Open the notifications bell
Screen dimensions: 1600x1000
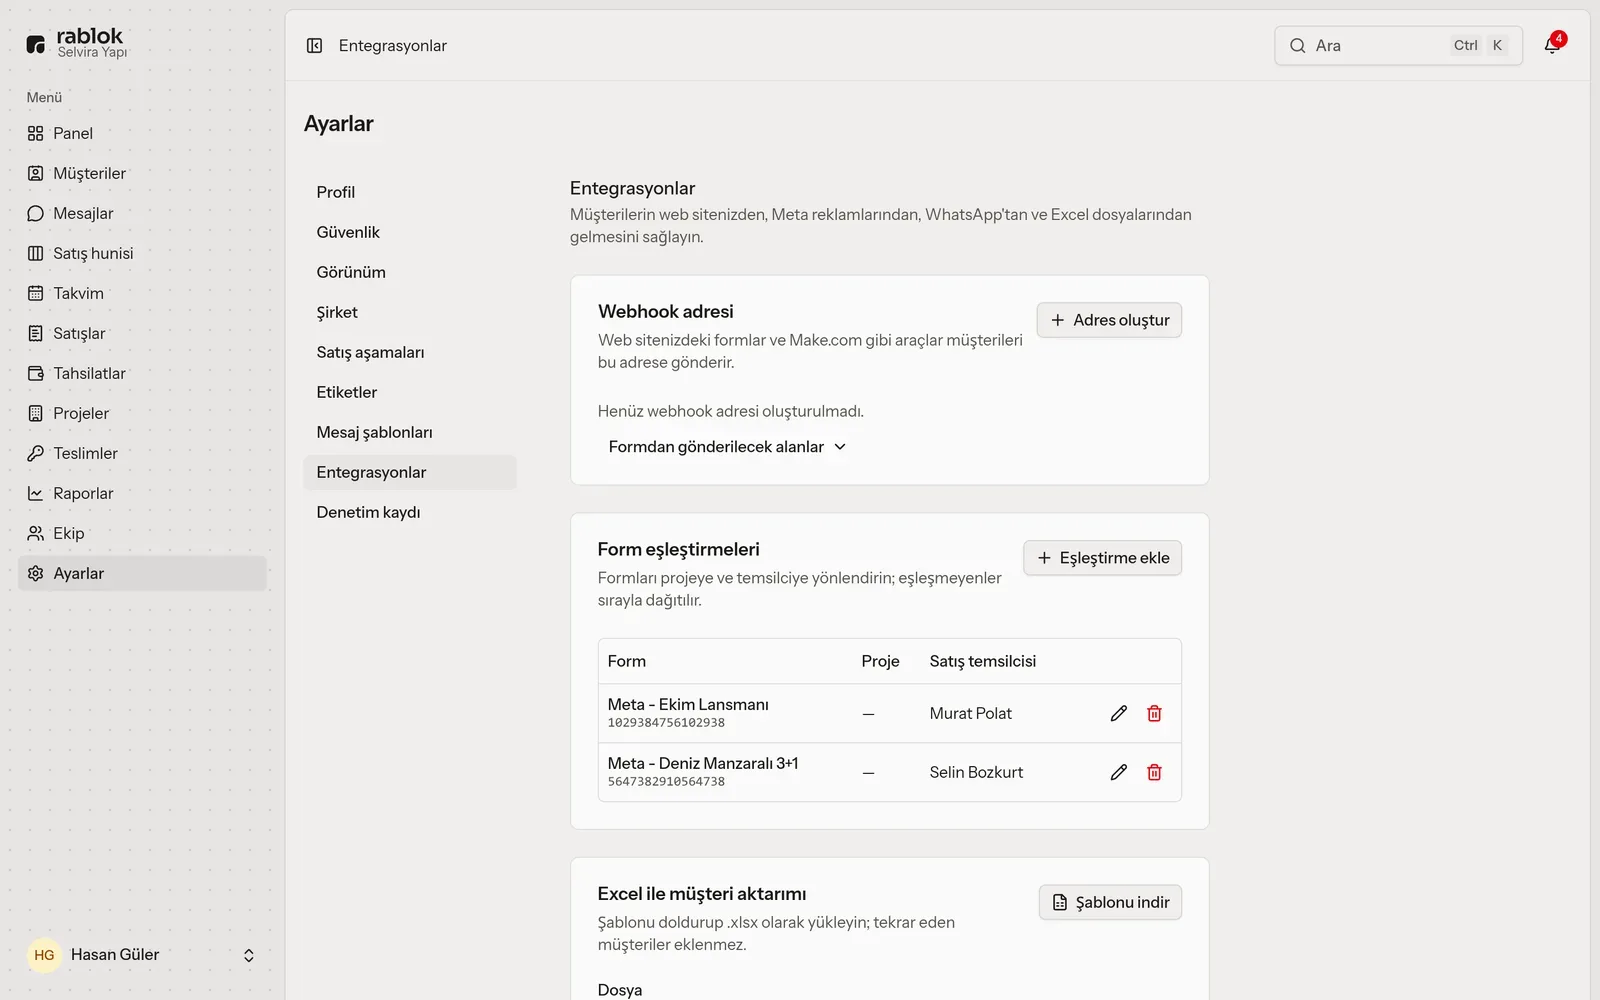[x=1552, y=45]
